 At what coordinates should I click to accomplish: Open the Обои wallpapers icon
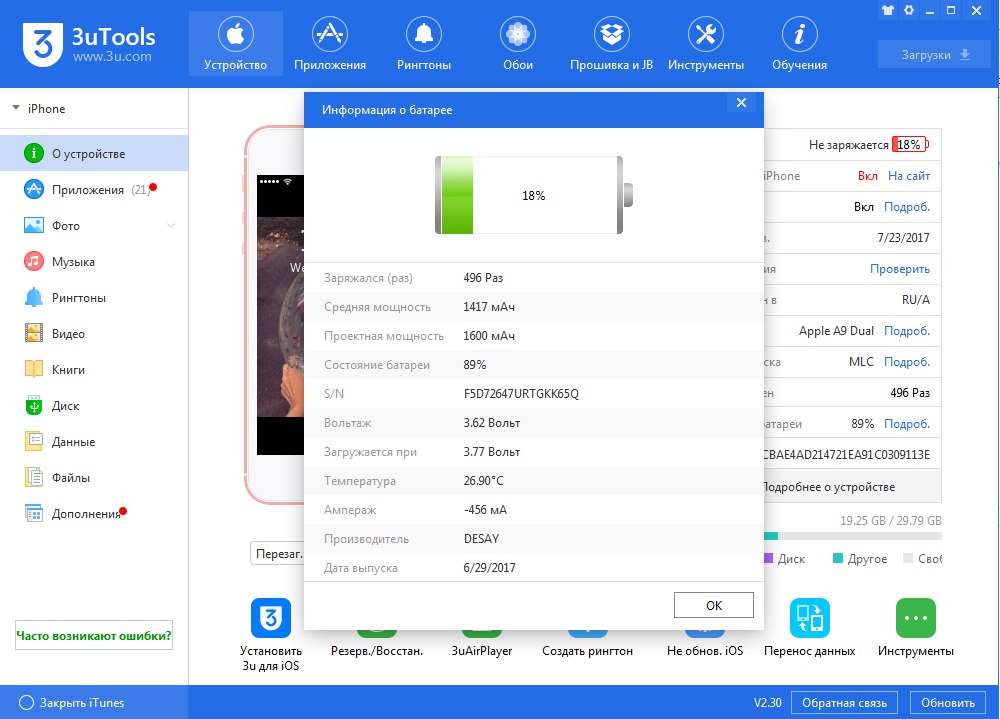click(x=518, y=43)
